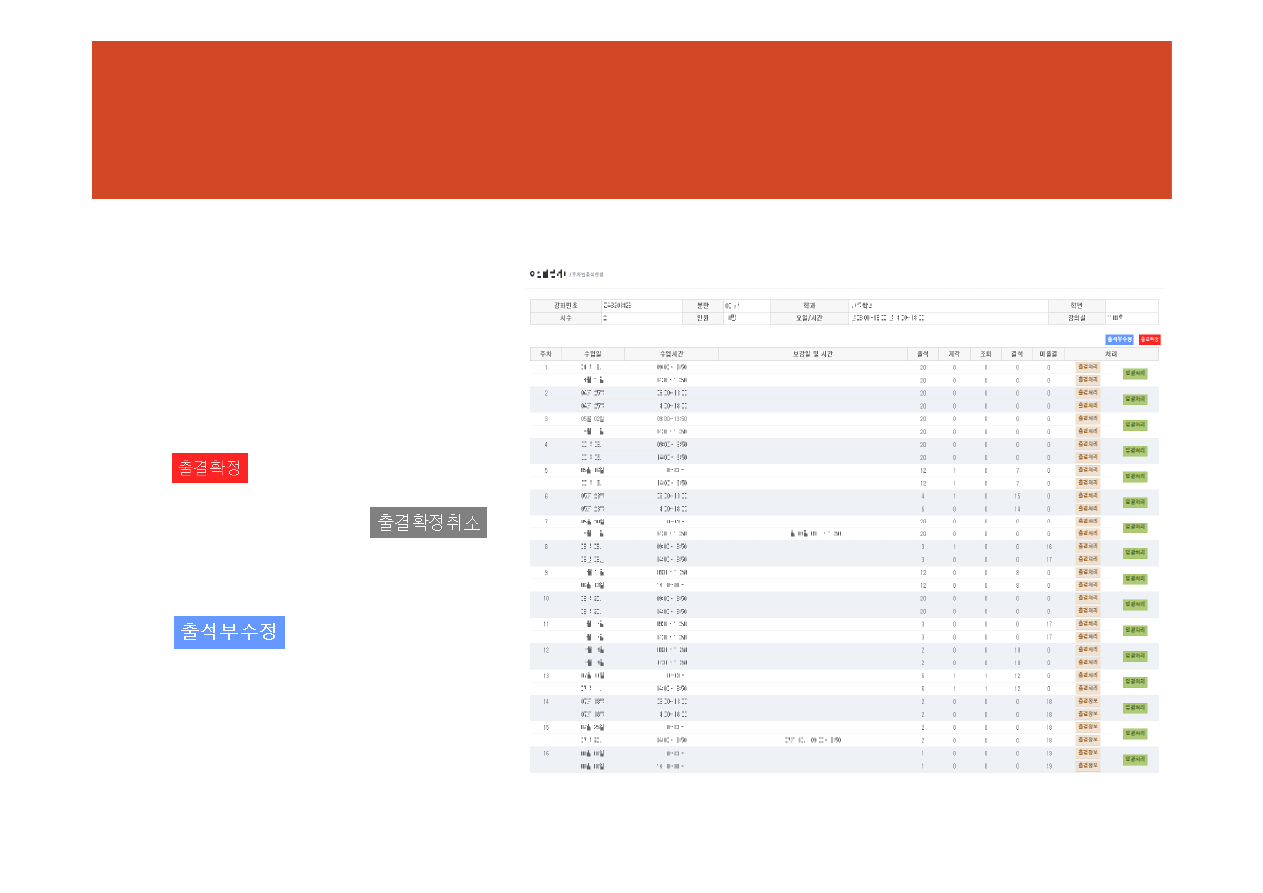Open 출결처리 for week 10 second session
The height and width of the screenshot is (893, 1263).
(x=1087, y=611)
